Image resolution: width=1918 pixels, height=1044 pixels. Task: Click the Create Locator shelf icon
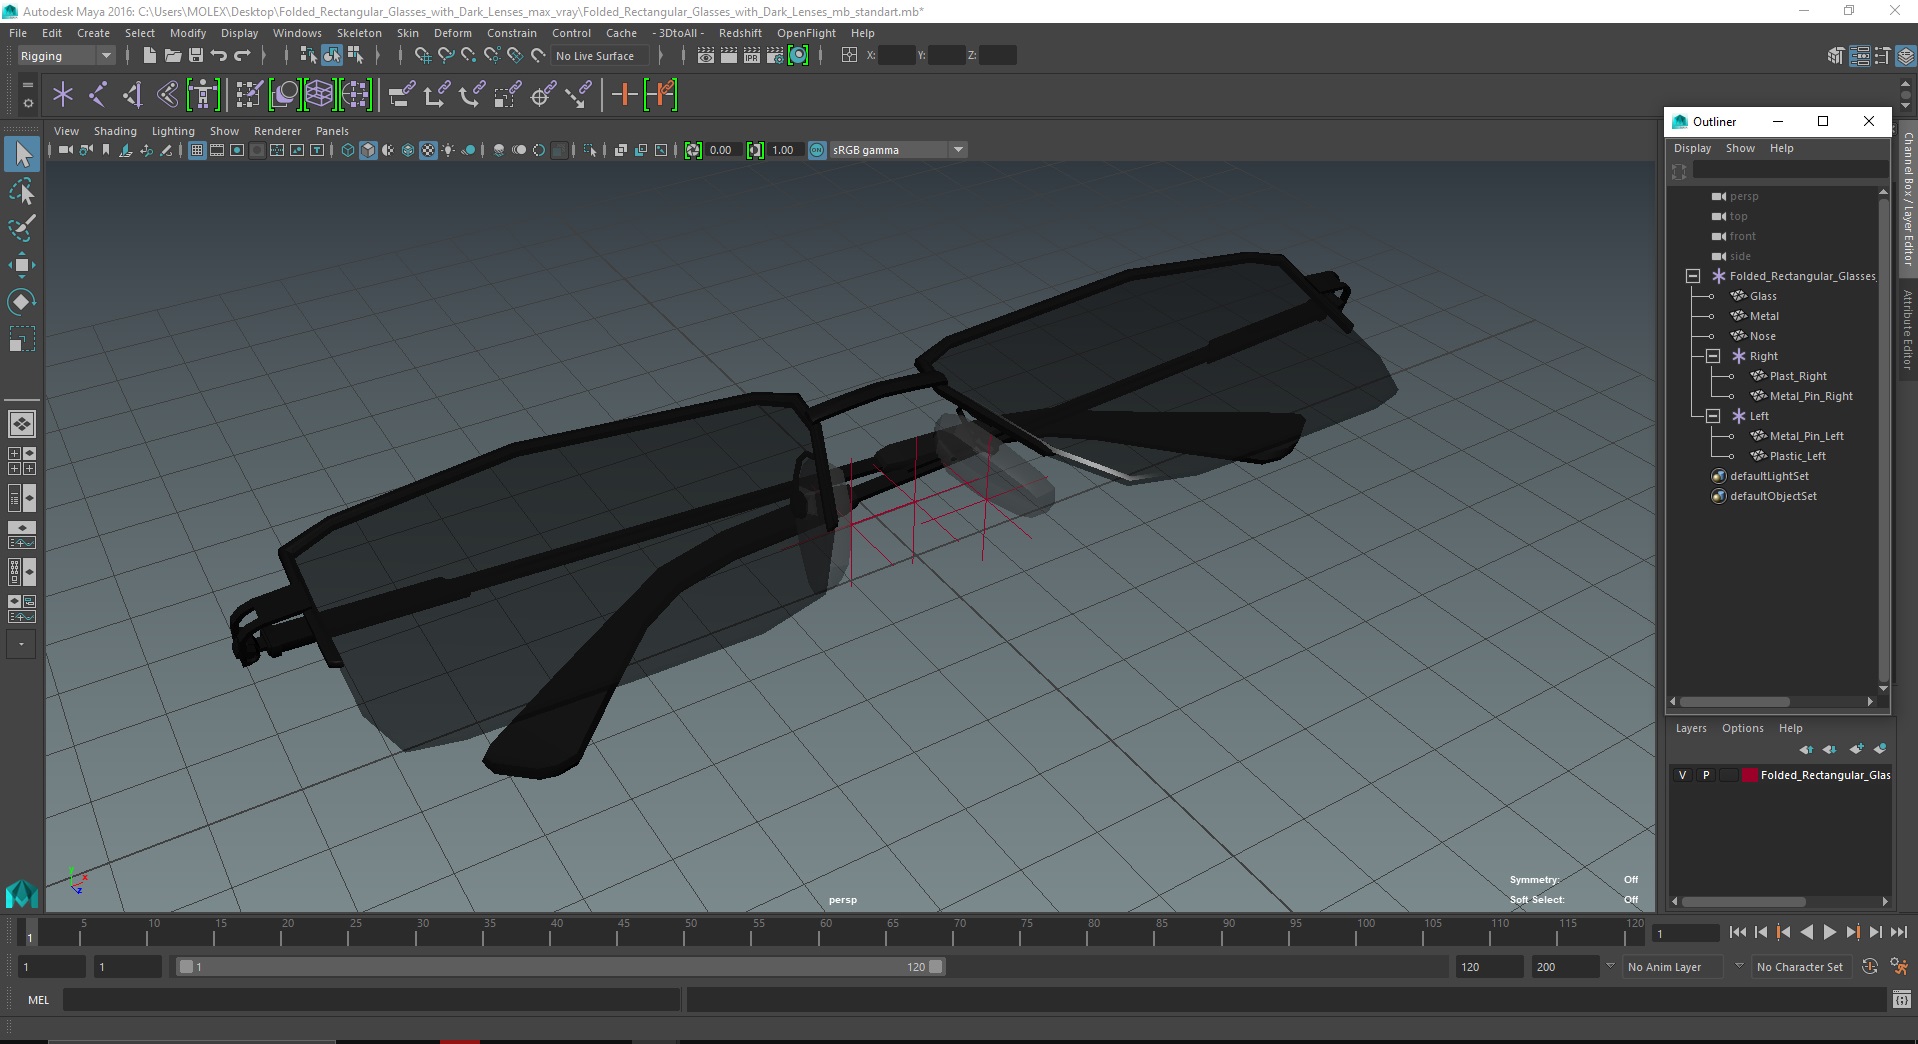63,95
